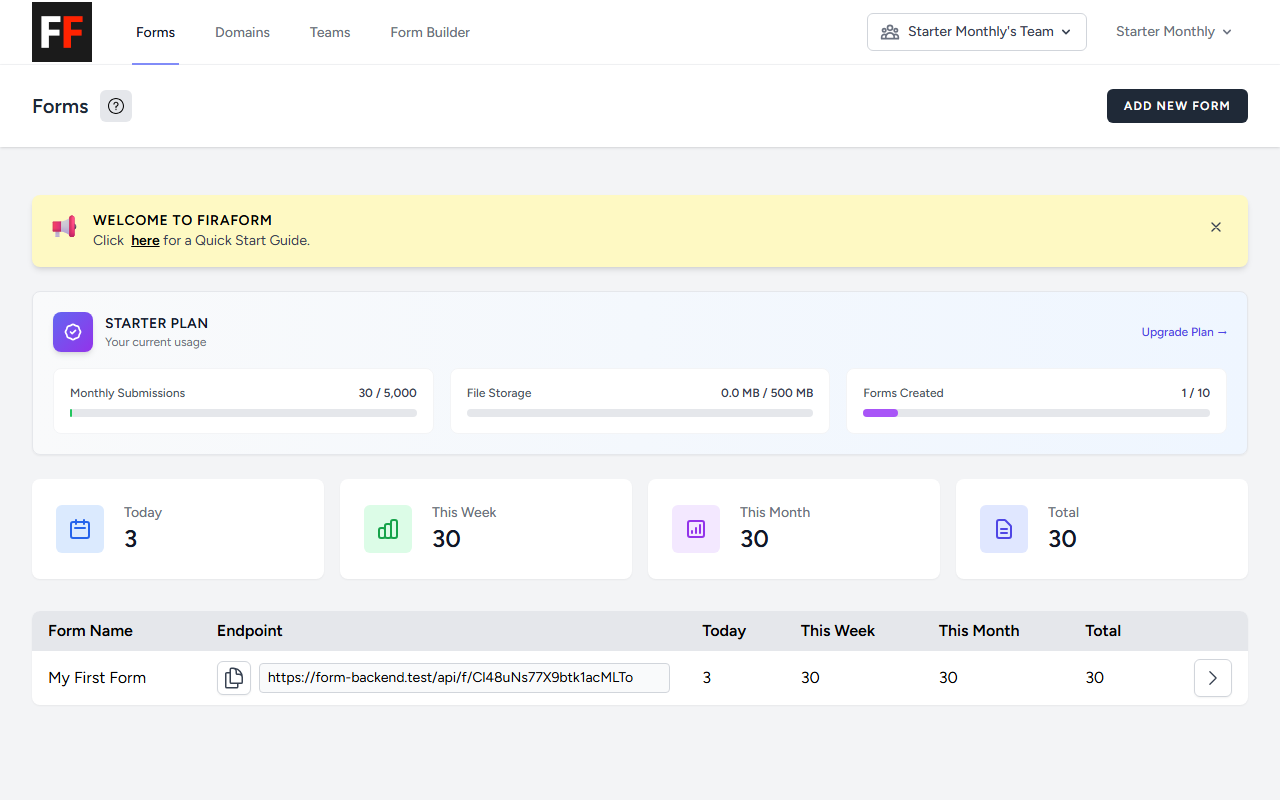This screenshot has width=1280, height=800.
Task: Select the endpoint URL input field
Action: [464, 678]
